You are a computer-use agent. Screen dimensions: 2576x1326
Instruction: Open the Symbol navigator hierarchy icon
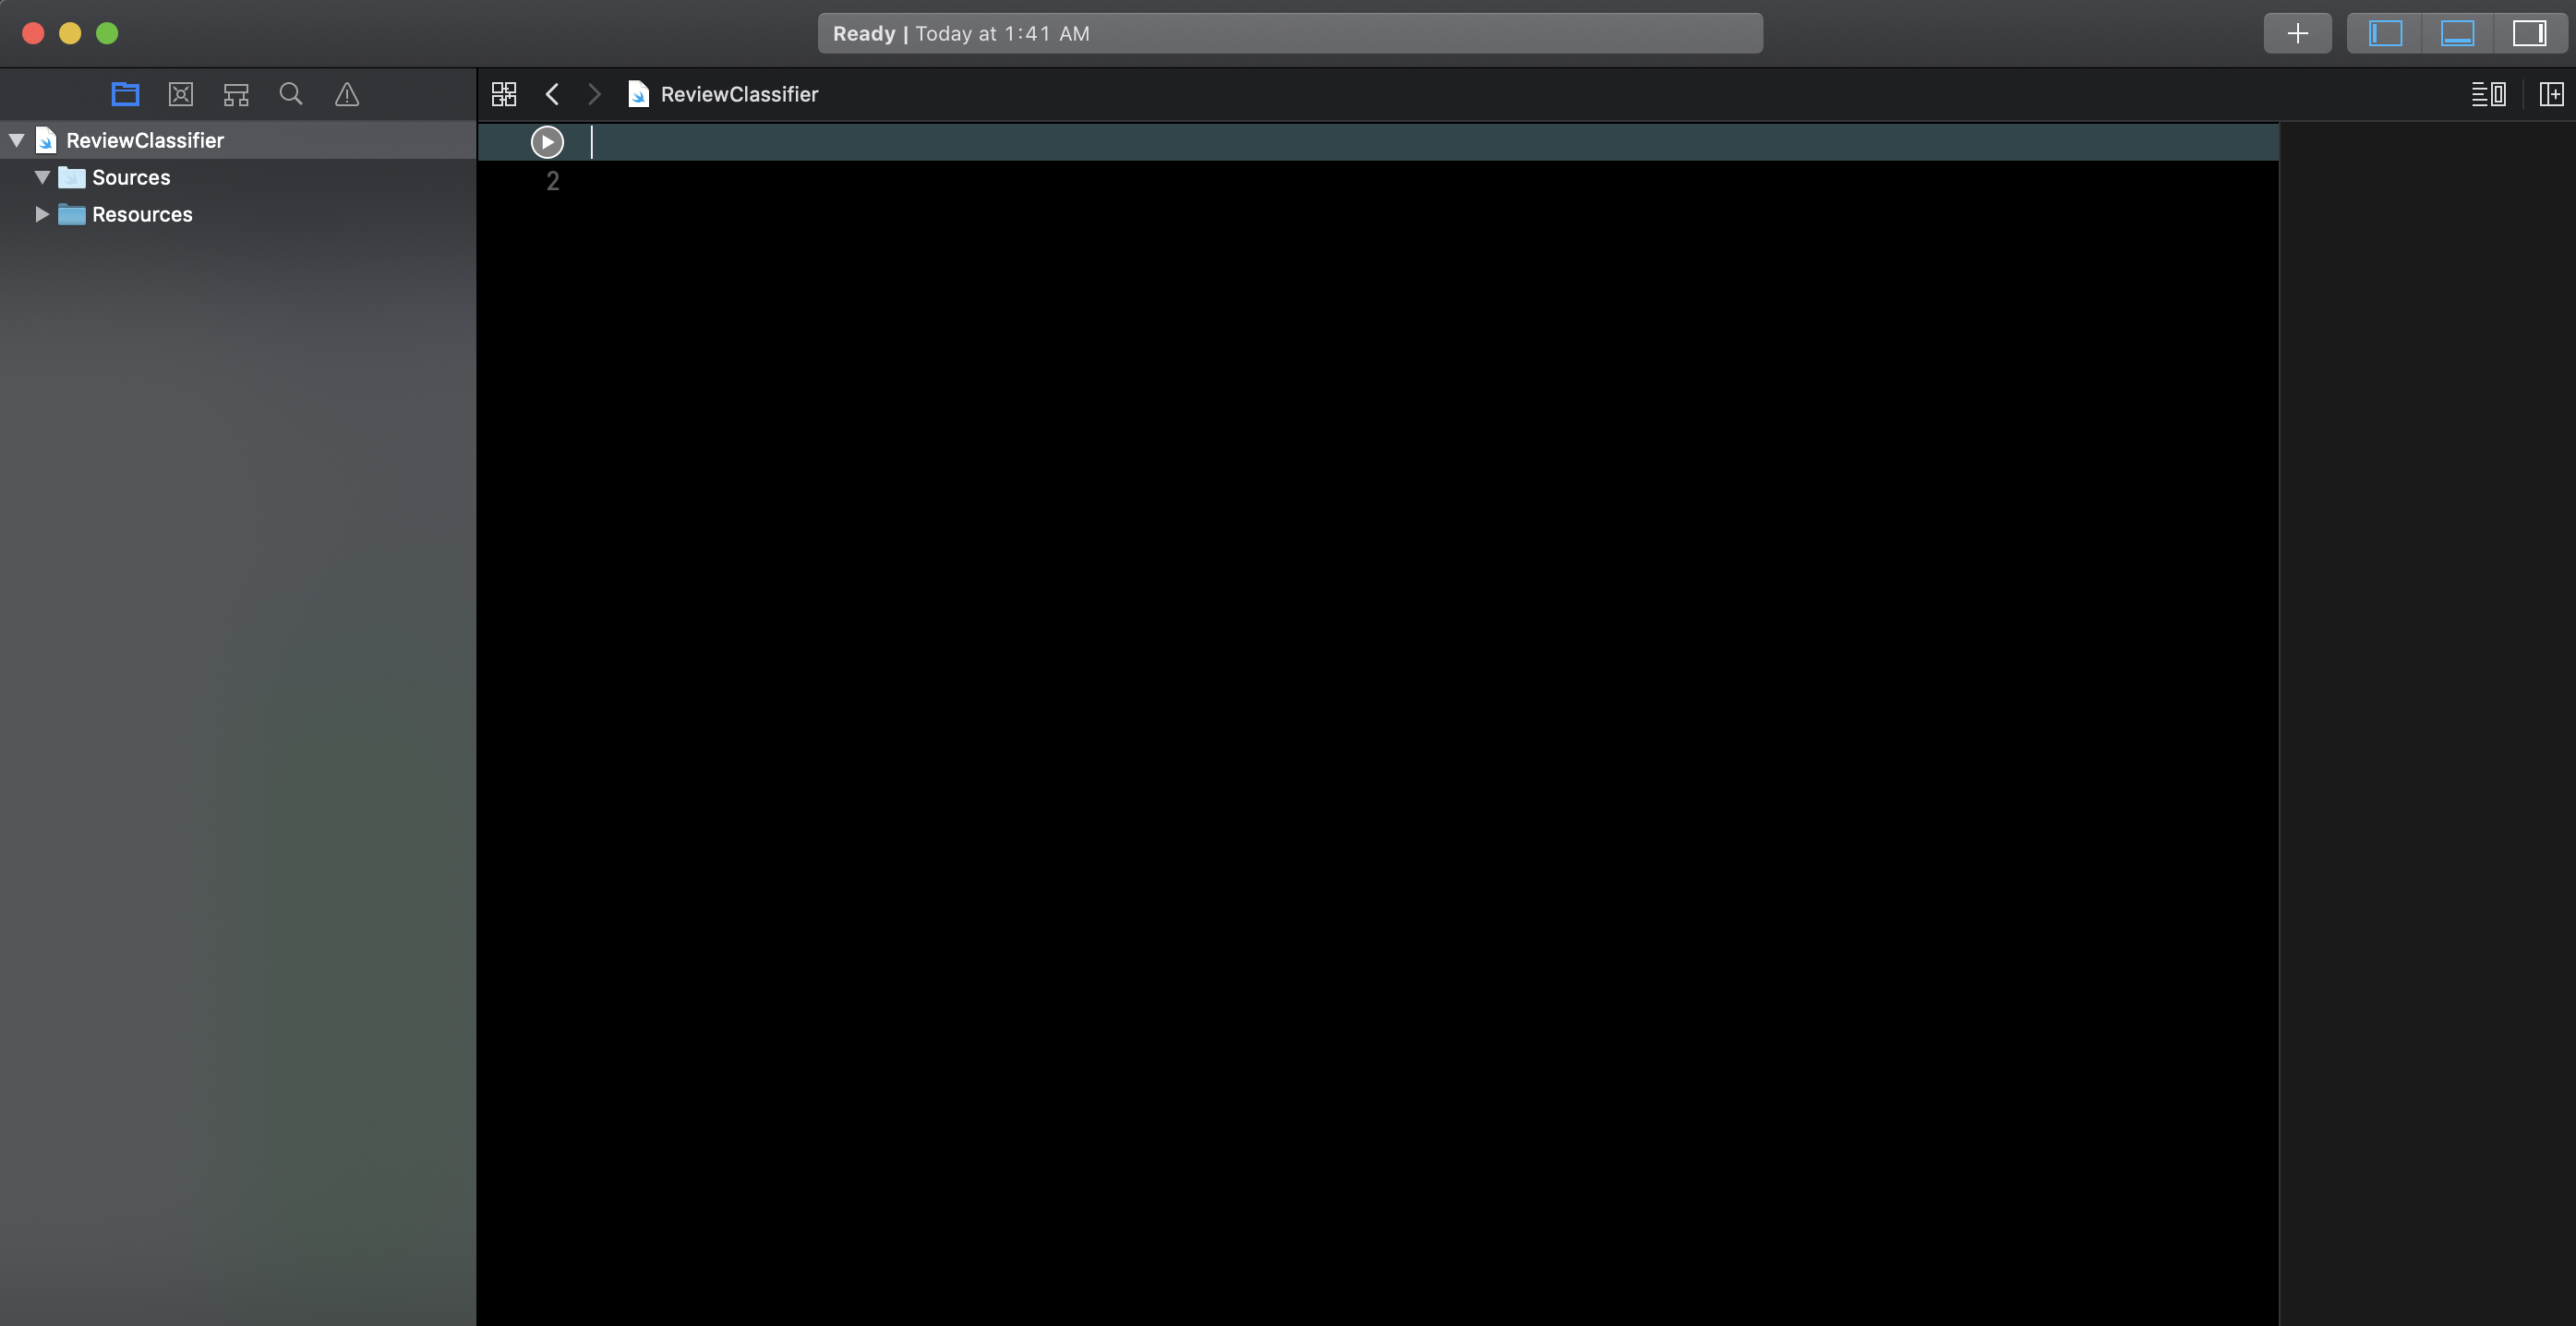236,94
